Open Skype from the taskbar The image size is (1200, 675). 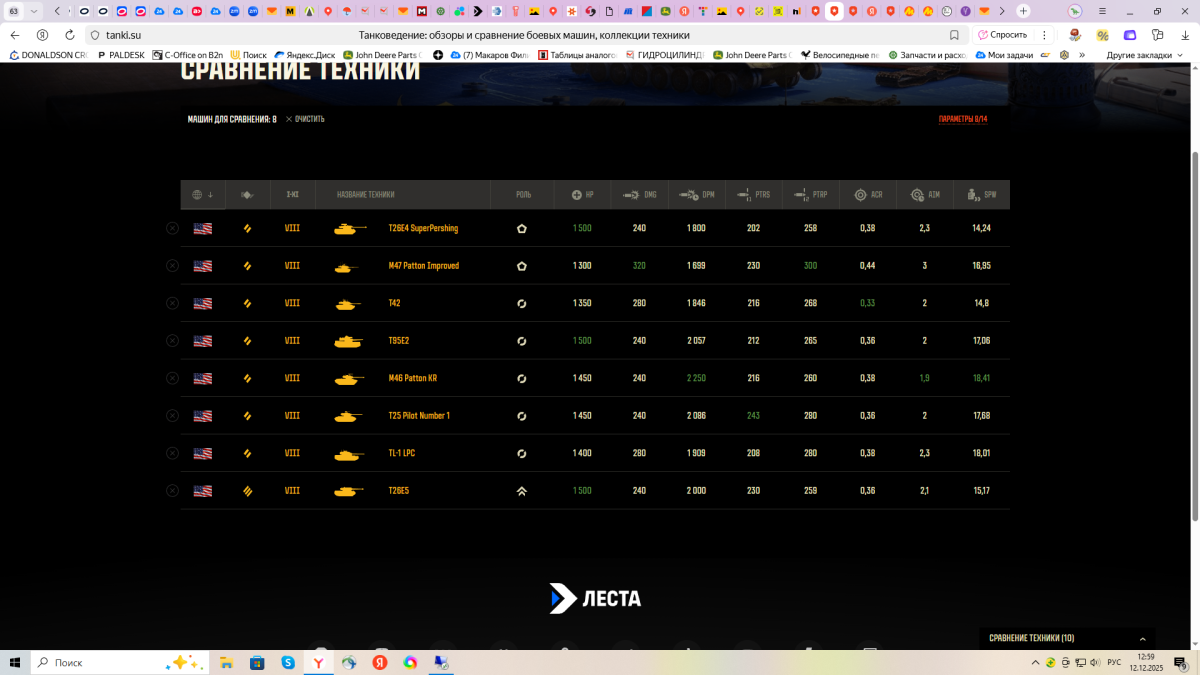[288, 662]
